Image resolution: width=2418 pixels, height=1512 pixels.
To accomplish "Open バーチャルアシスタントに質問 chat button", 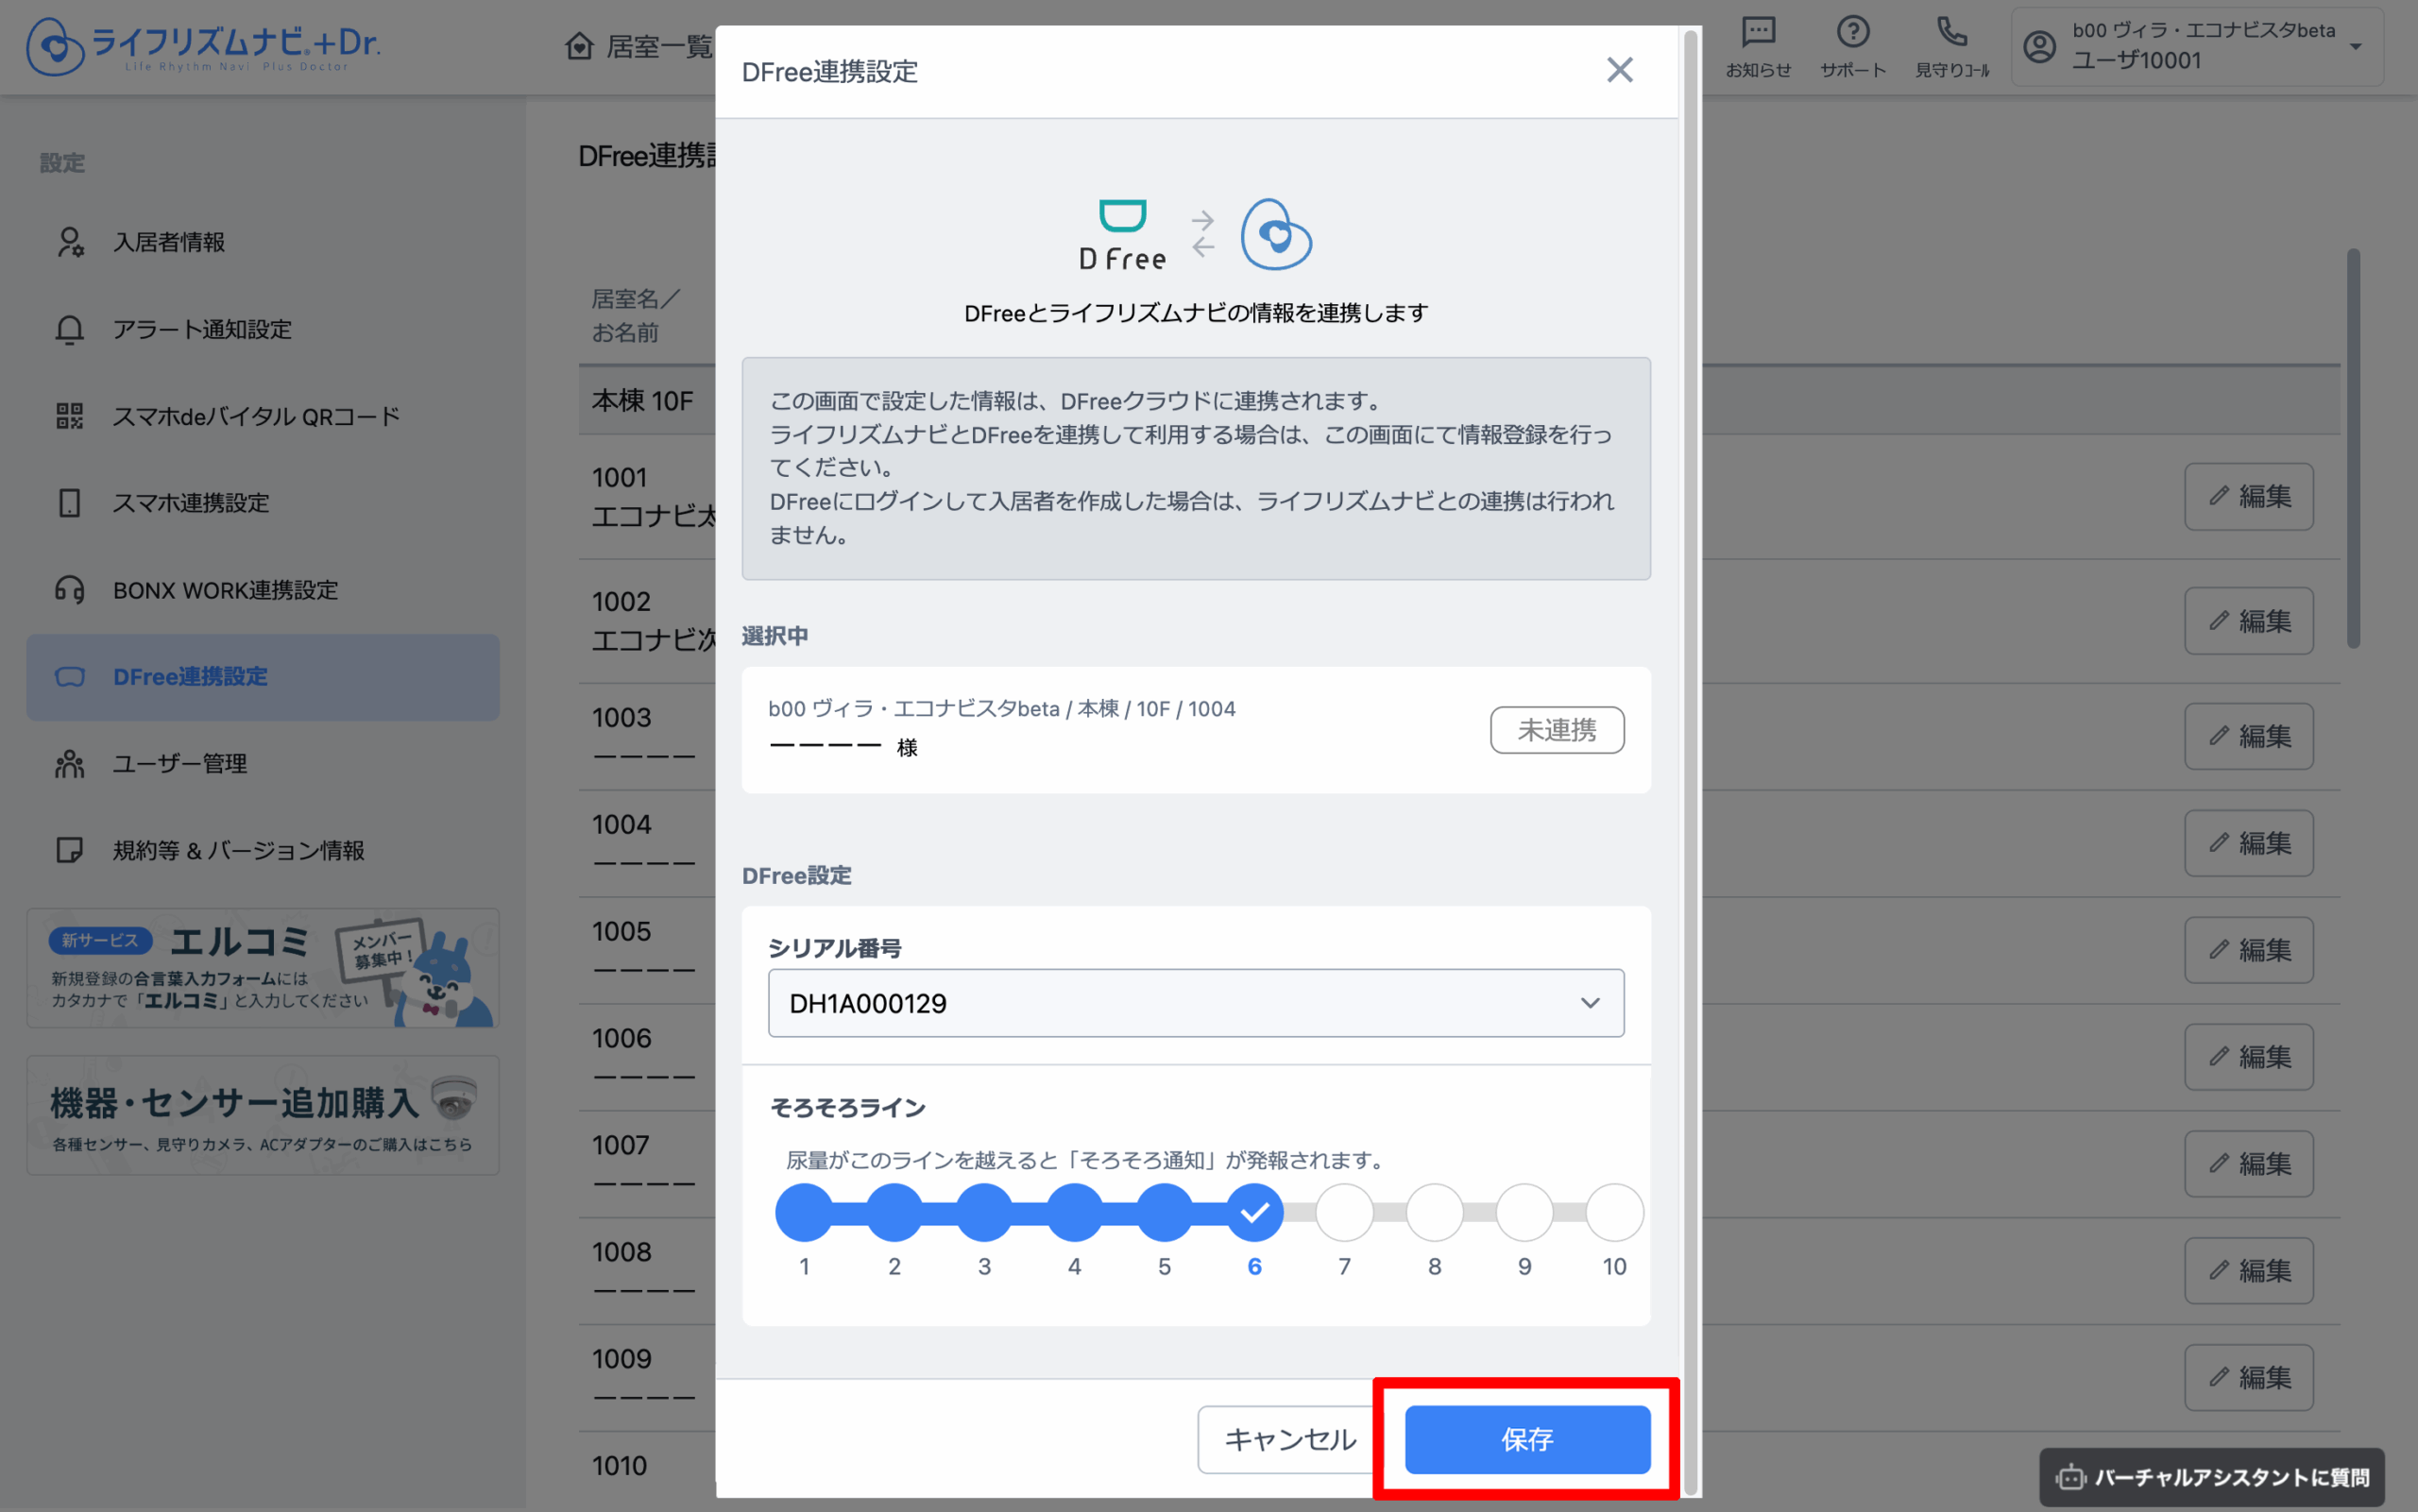I will pos(2212,1477).
